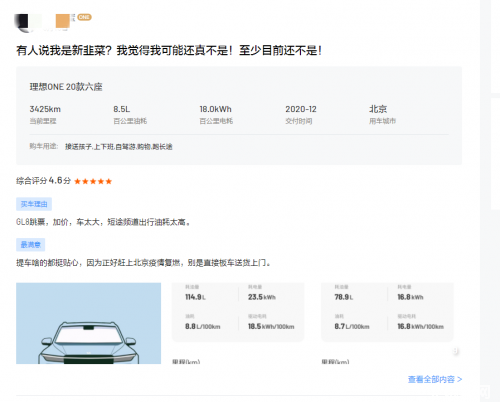Open the blue car illustration thumbnail

88,323
